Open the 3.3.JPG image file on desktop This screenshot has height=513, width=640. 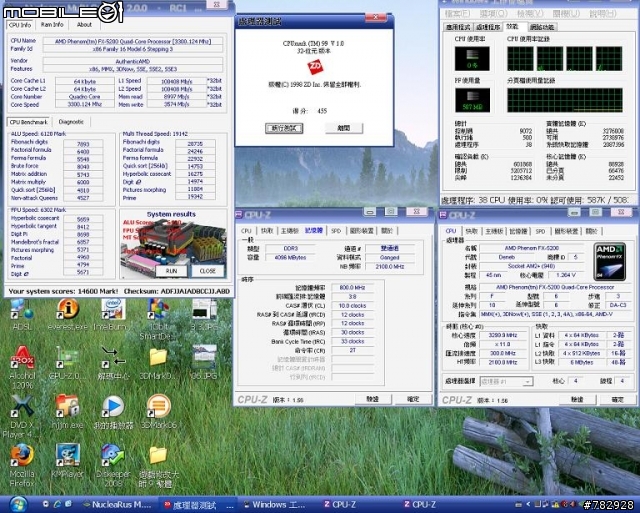coord(204,313)
